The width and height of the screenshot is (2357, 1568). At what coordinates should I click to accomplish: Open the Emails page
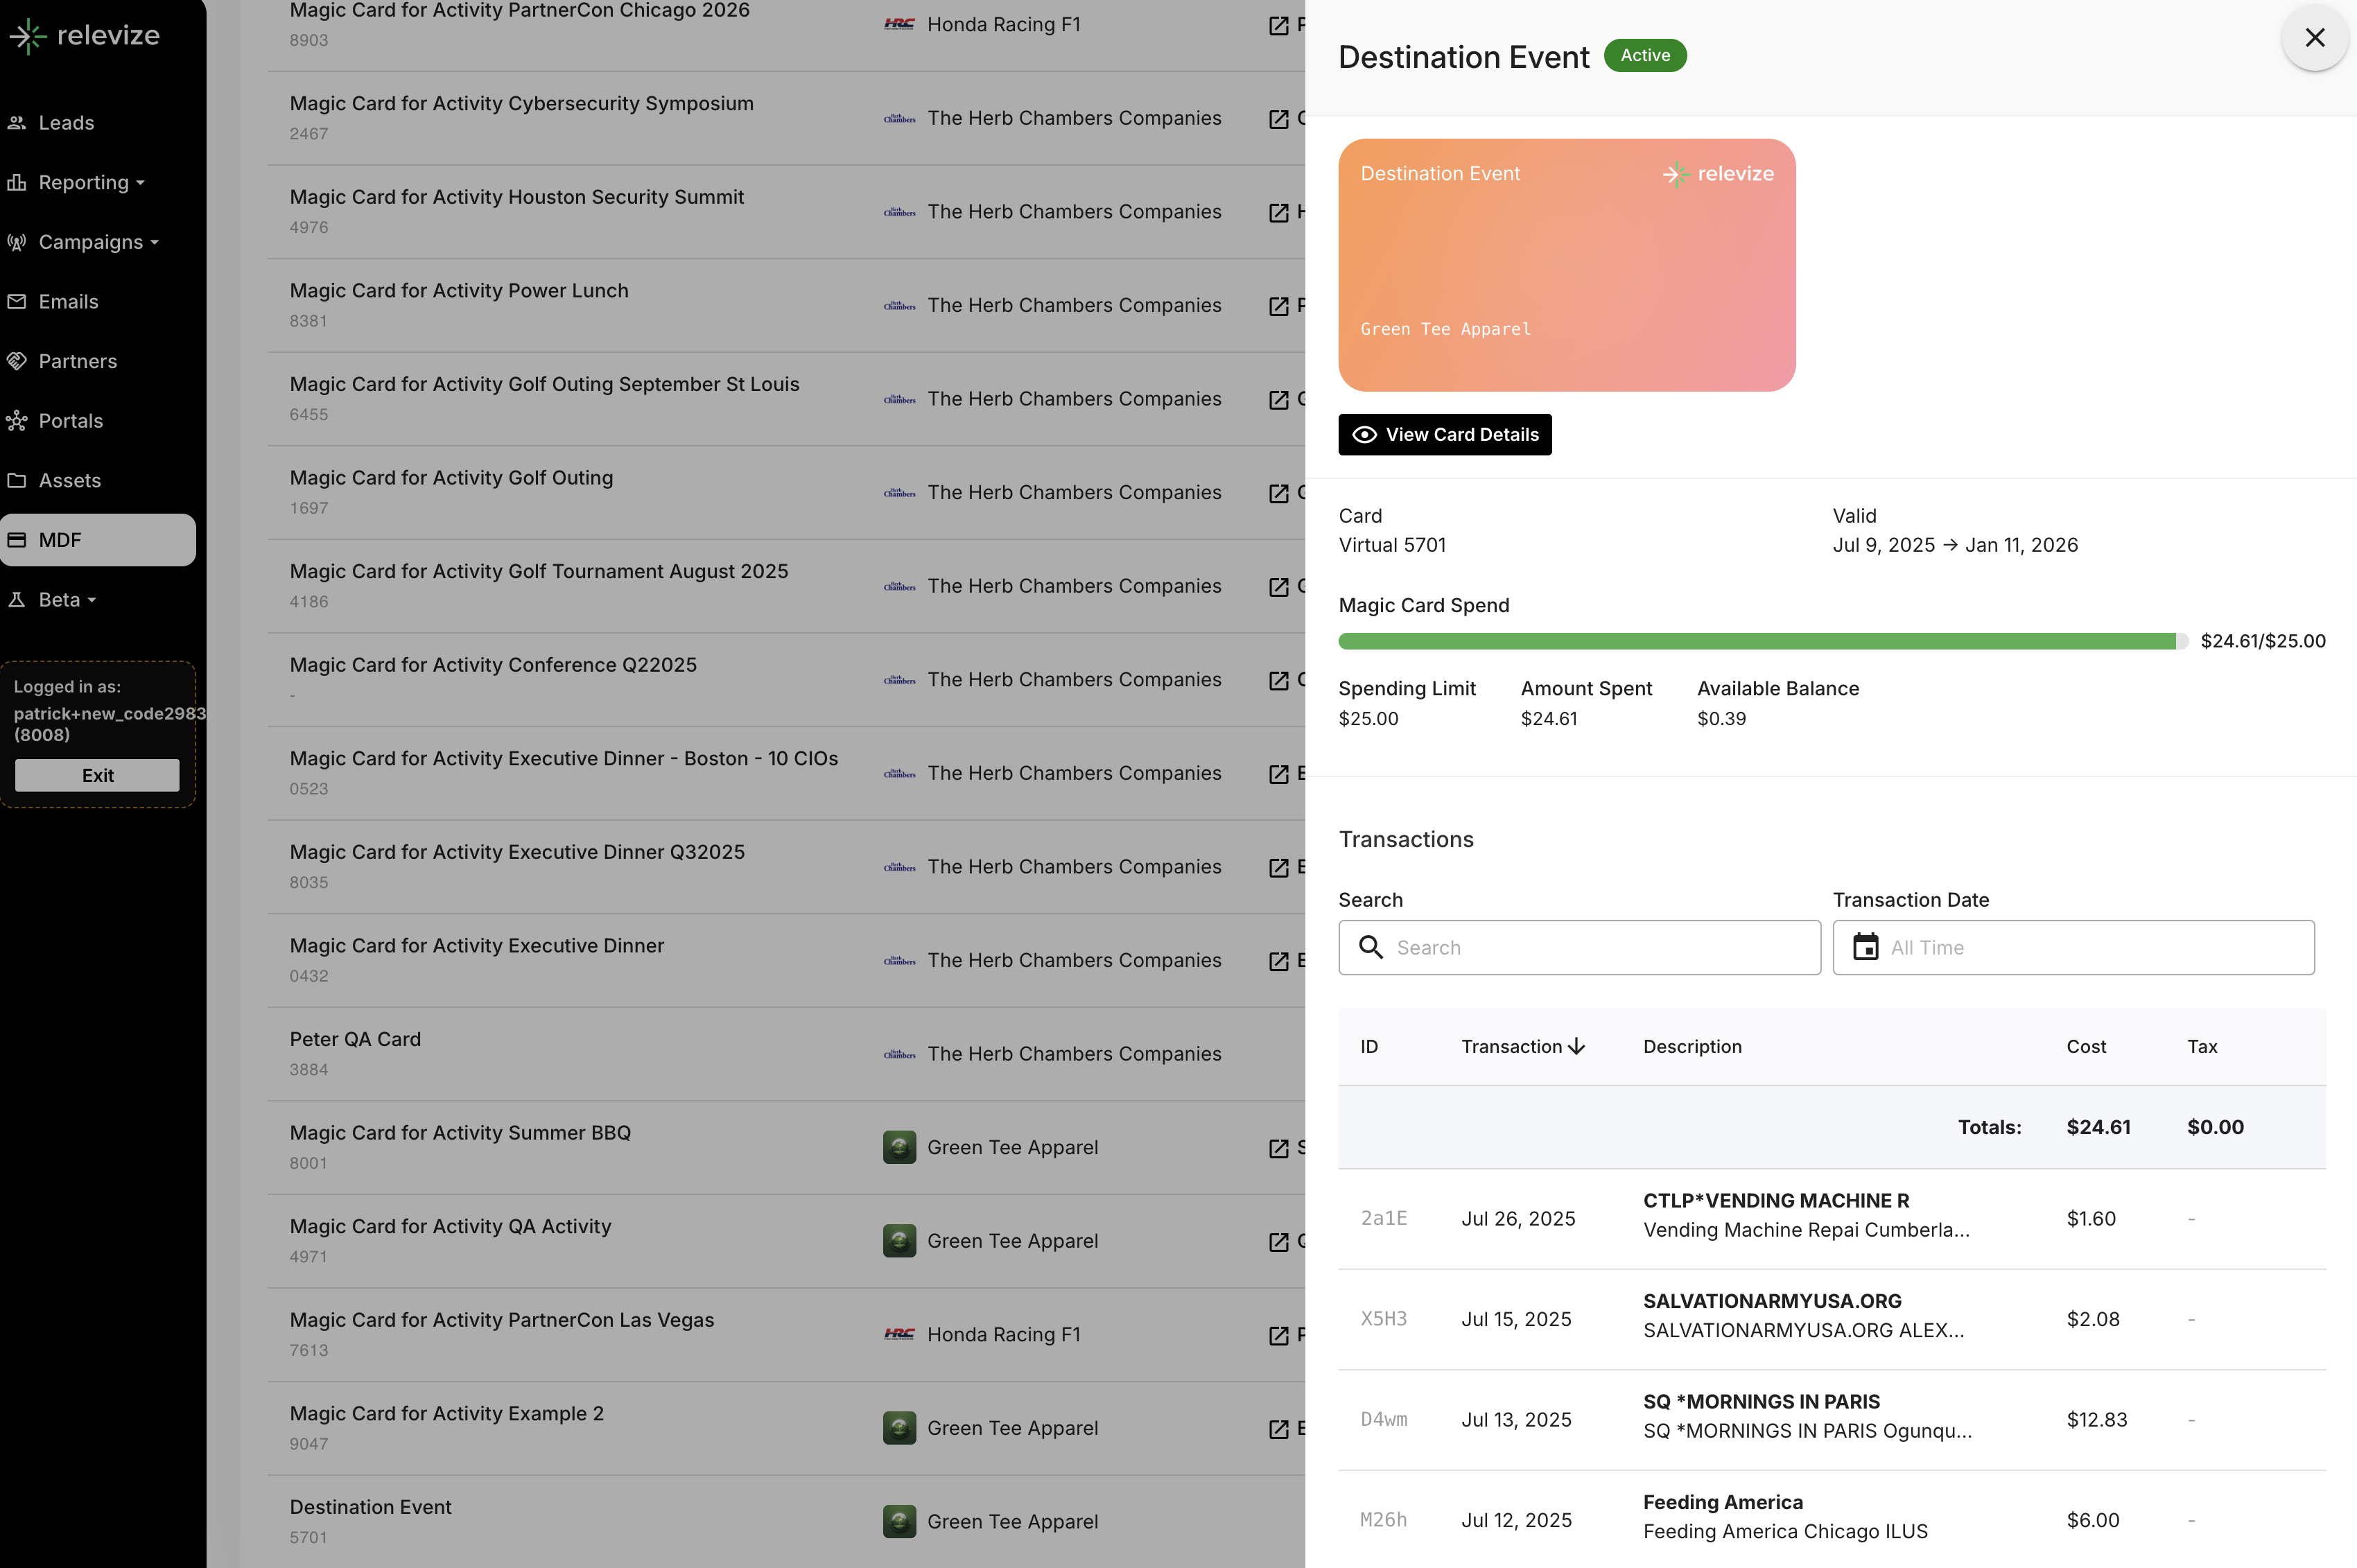click(x=68, y=302)
